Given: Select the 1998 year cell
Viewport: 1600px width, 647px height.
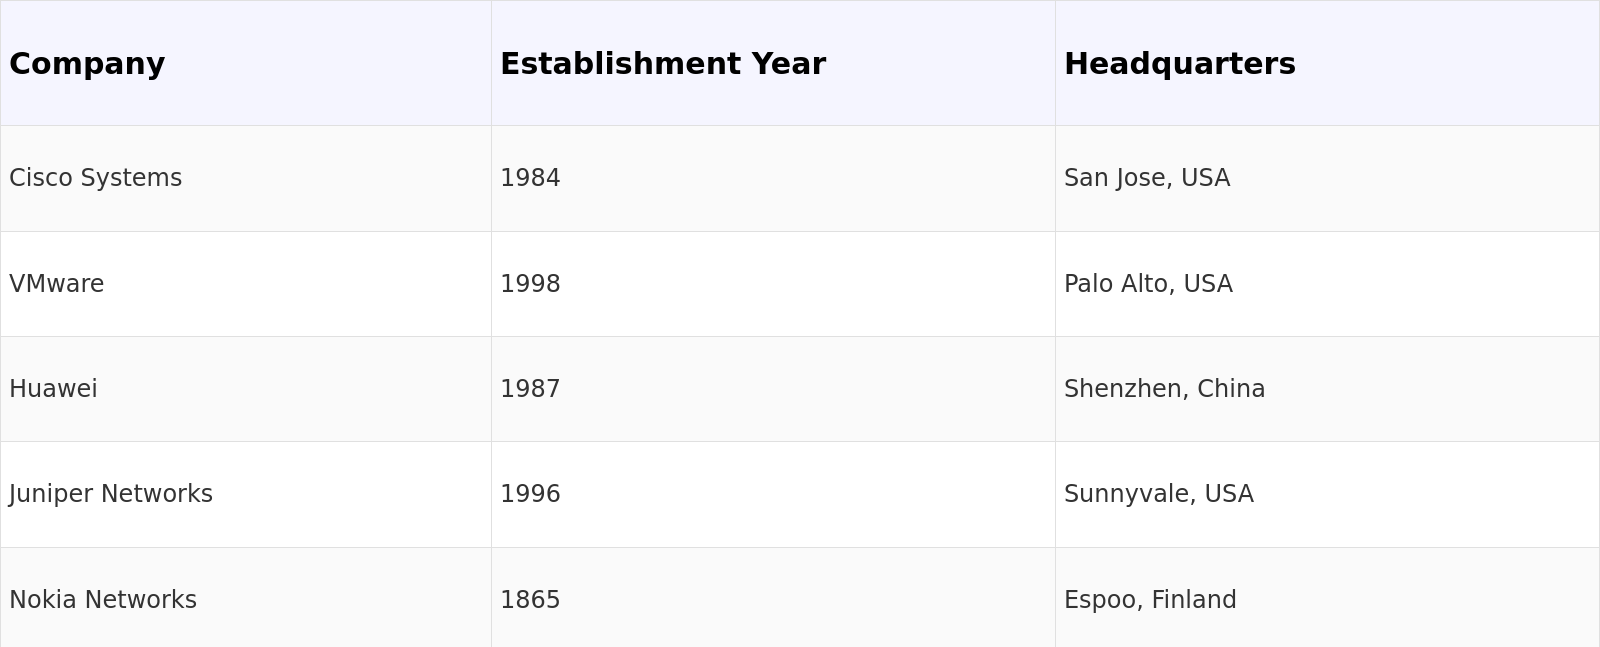Looking at the screenshot, I should coord(530,284).
